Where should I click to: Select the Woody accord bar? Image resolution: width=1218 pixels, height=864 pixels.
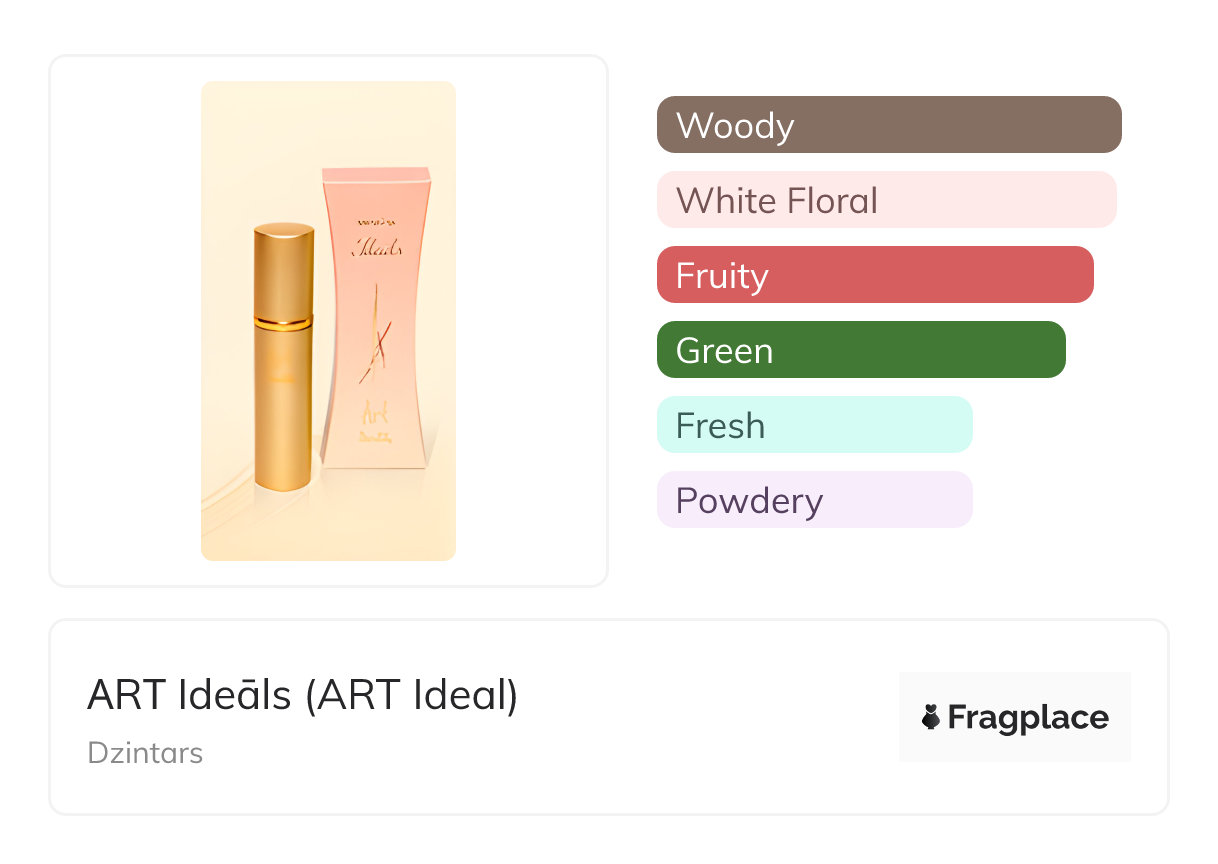889,125
